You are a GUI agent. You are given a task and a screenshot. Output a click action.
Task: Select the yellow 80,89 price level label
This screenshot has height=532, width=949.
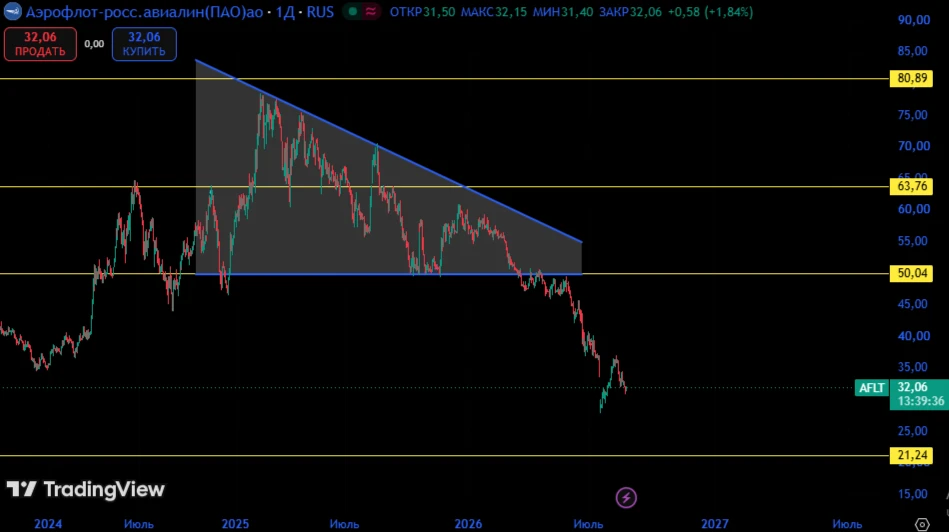[x=911, y=78]
